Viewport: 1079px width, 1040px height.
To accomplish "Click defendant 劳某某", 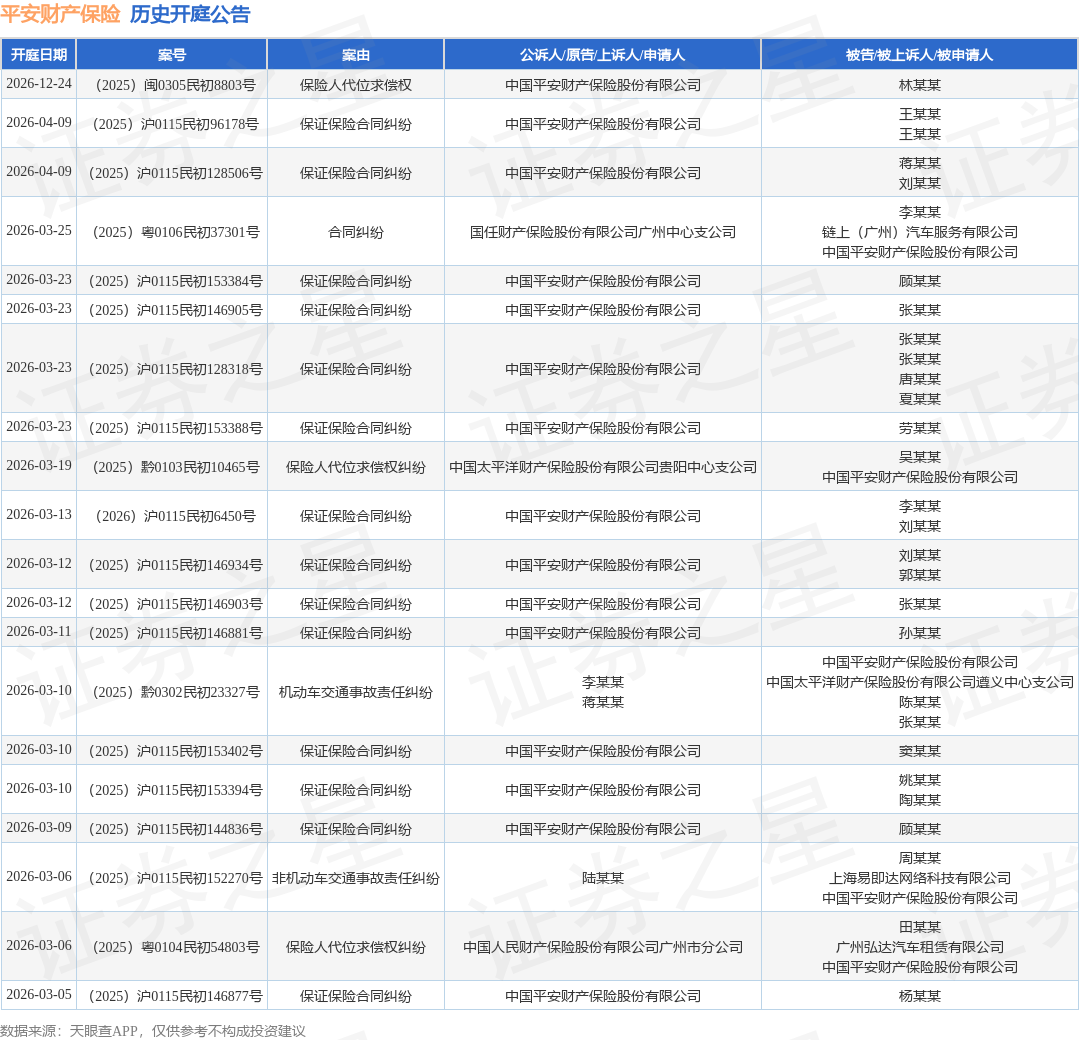I will click(919, 429).
